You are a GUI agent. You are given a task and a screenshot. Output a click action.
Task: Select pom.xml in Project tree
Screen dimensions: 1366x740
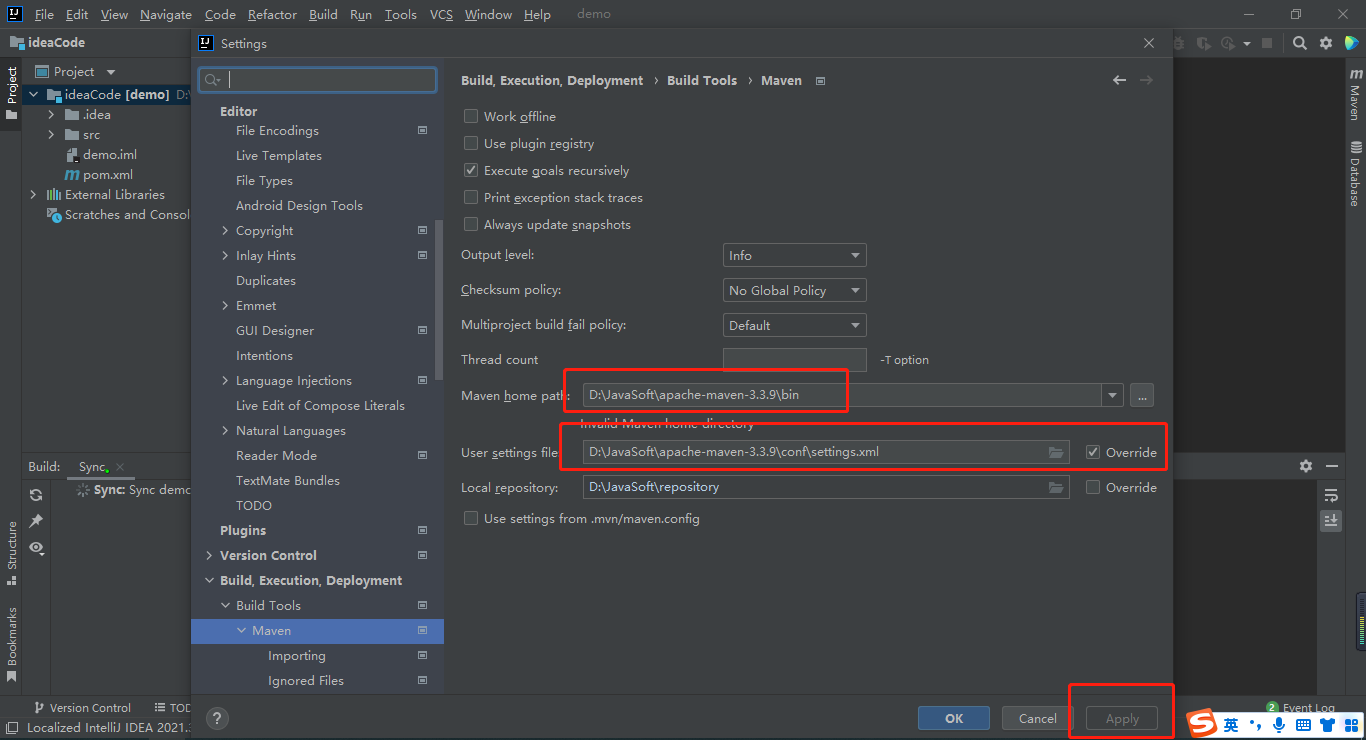coord(99,174)
